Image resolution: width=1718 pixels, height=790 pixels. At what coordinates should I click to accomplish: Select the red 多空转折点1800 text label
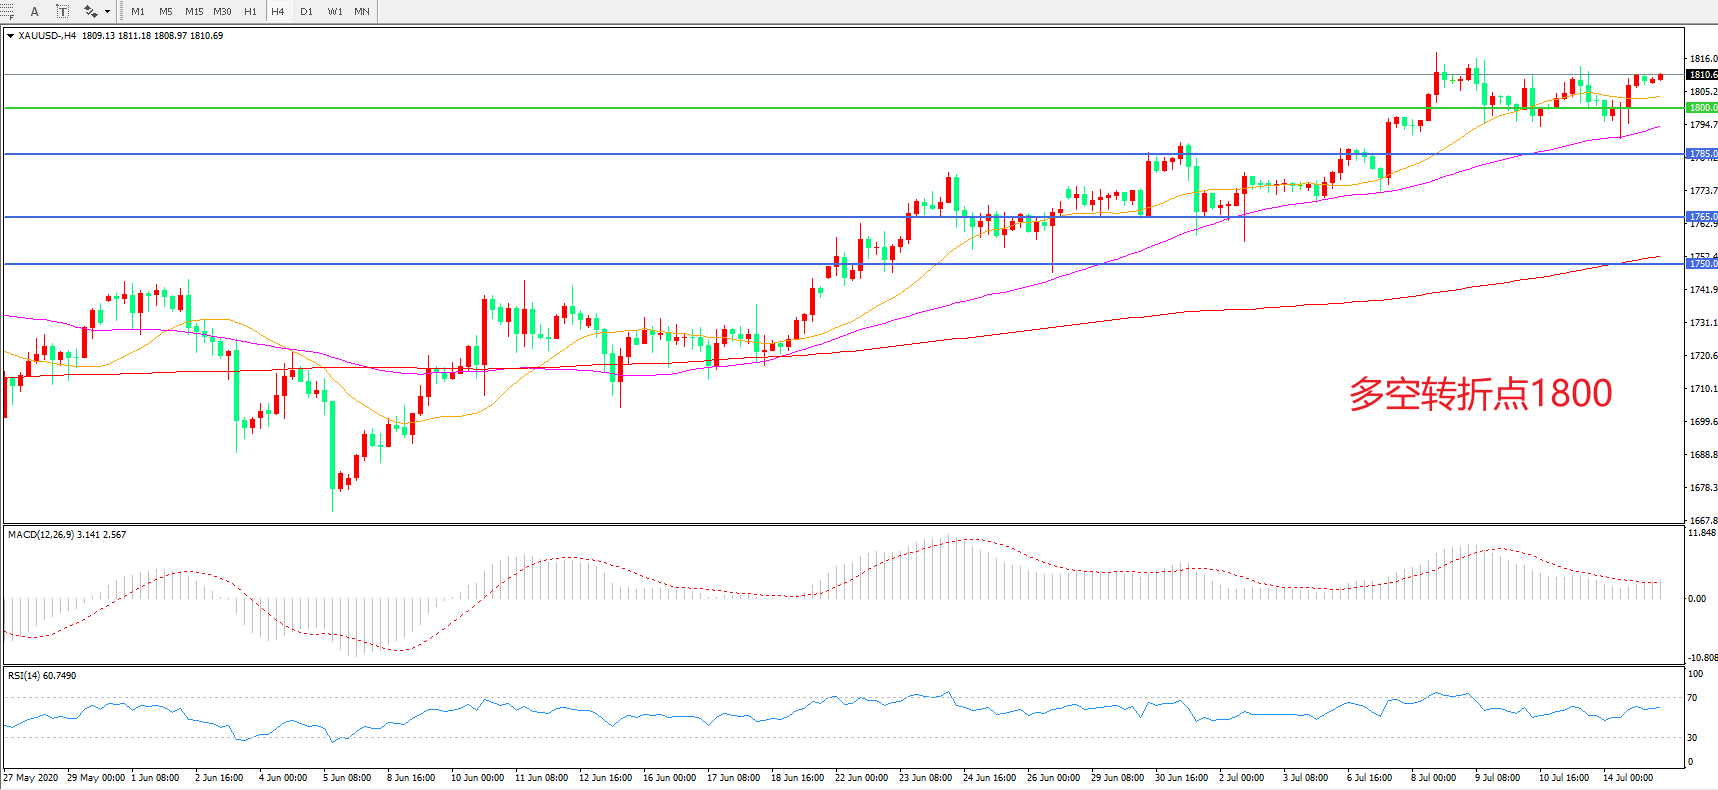(x=1480, y=394)
